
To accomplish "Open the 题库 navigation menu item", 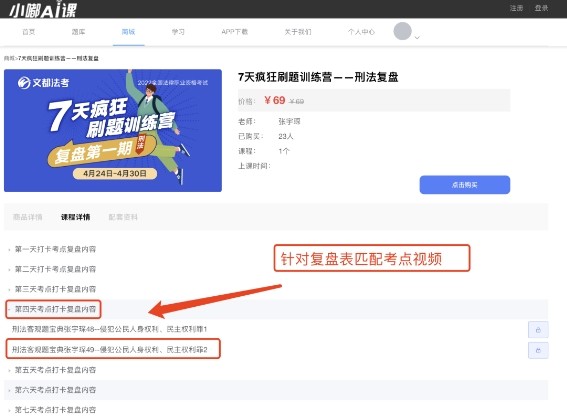I will [78, 32].
